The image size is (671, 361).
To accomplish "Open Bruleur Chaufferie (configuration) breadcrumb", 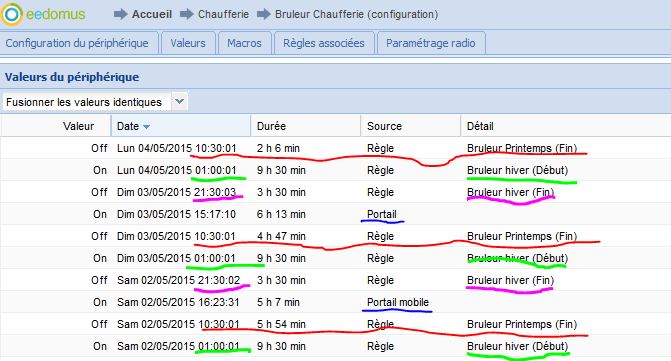I will click(x=356, y=14).
